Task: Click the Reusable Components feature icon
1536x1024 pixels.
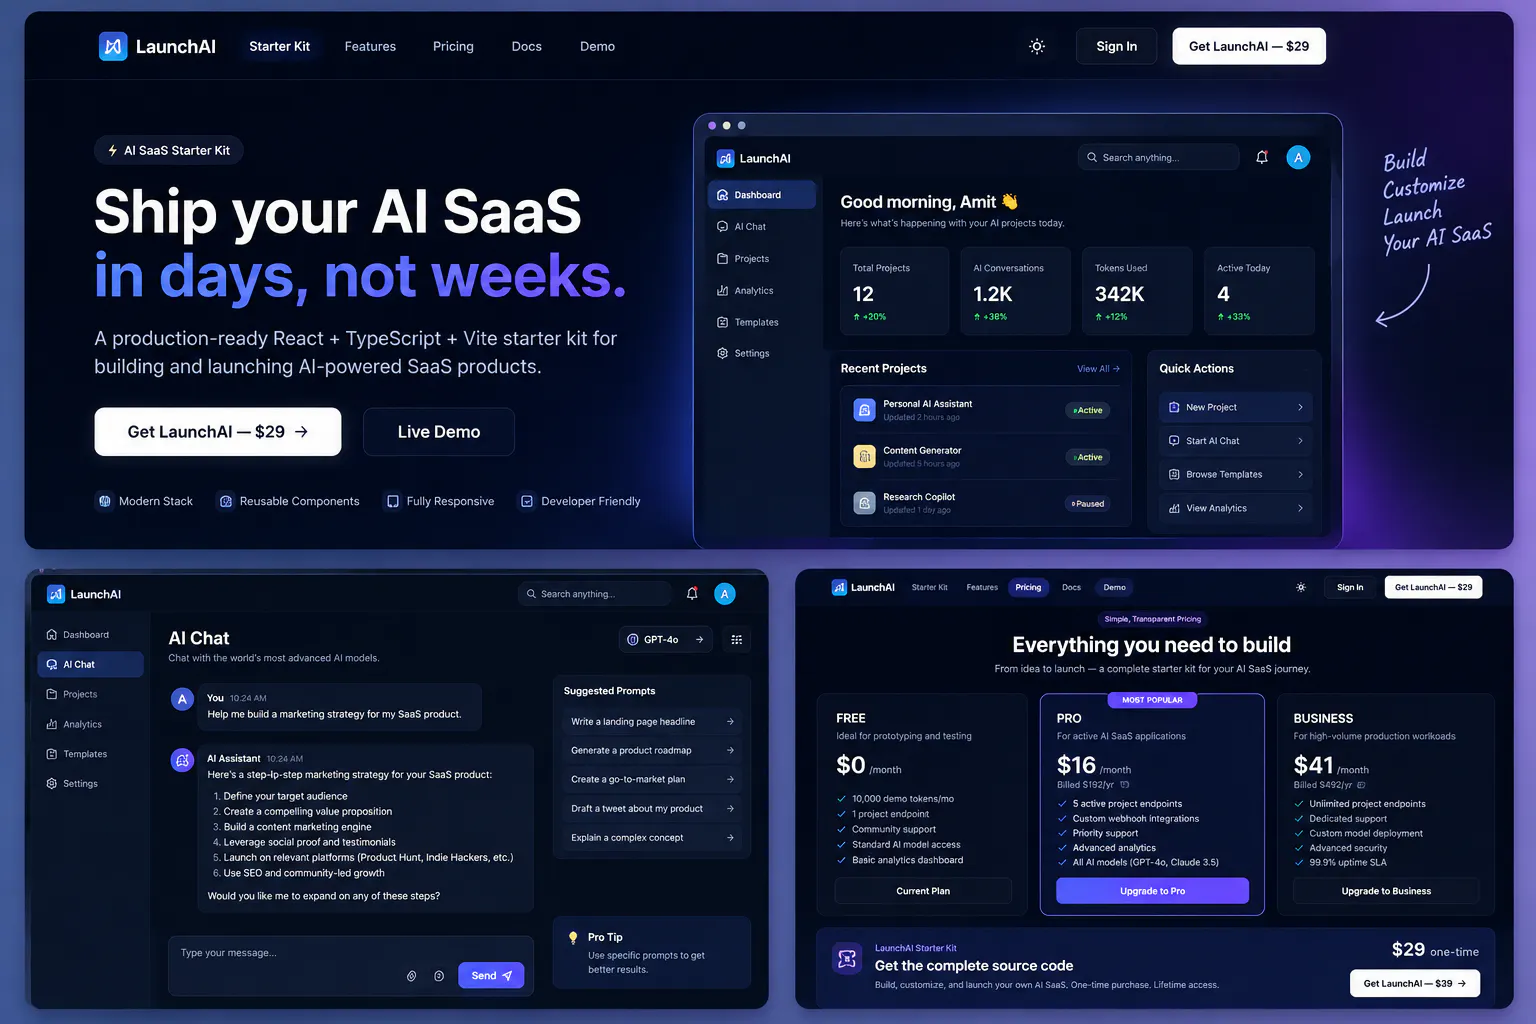Action: click(x=226, y=501)
